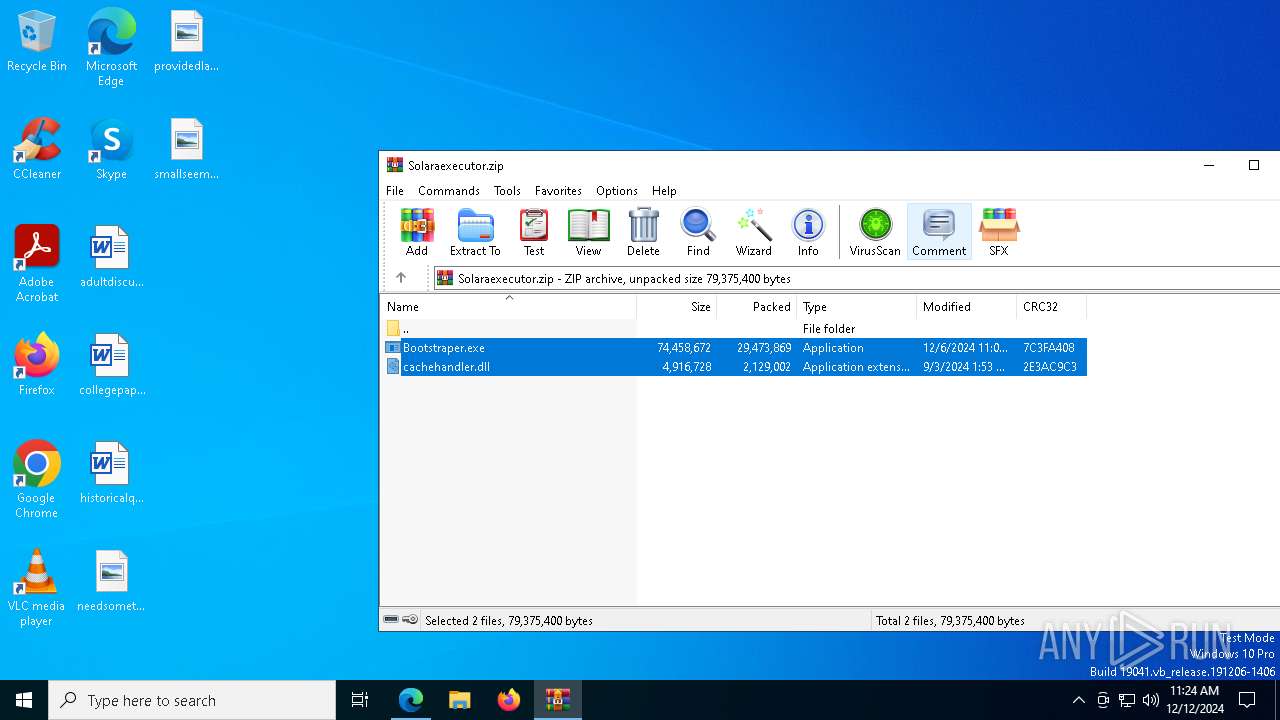Select the adultdiscu... Word document

[x=111, y=257]
